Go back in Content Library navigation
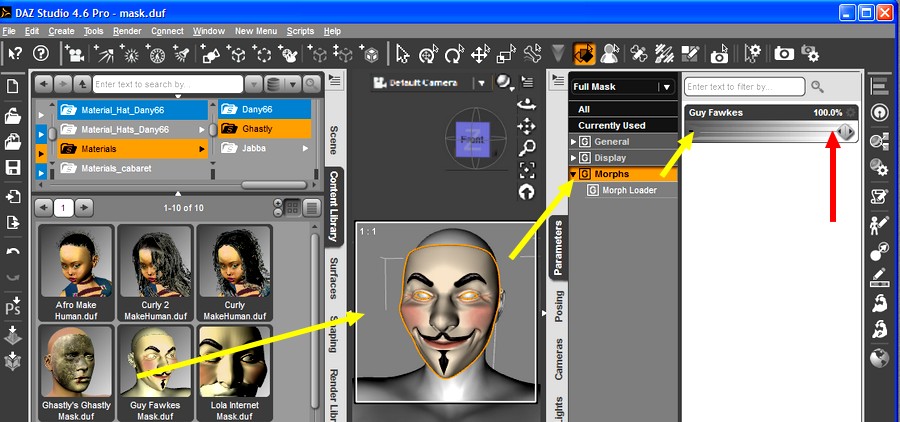 (x=44, y=84)
